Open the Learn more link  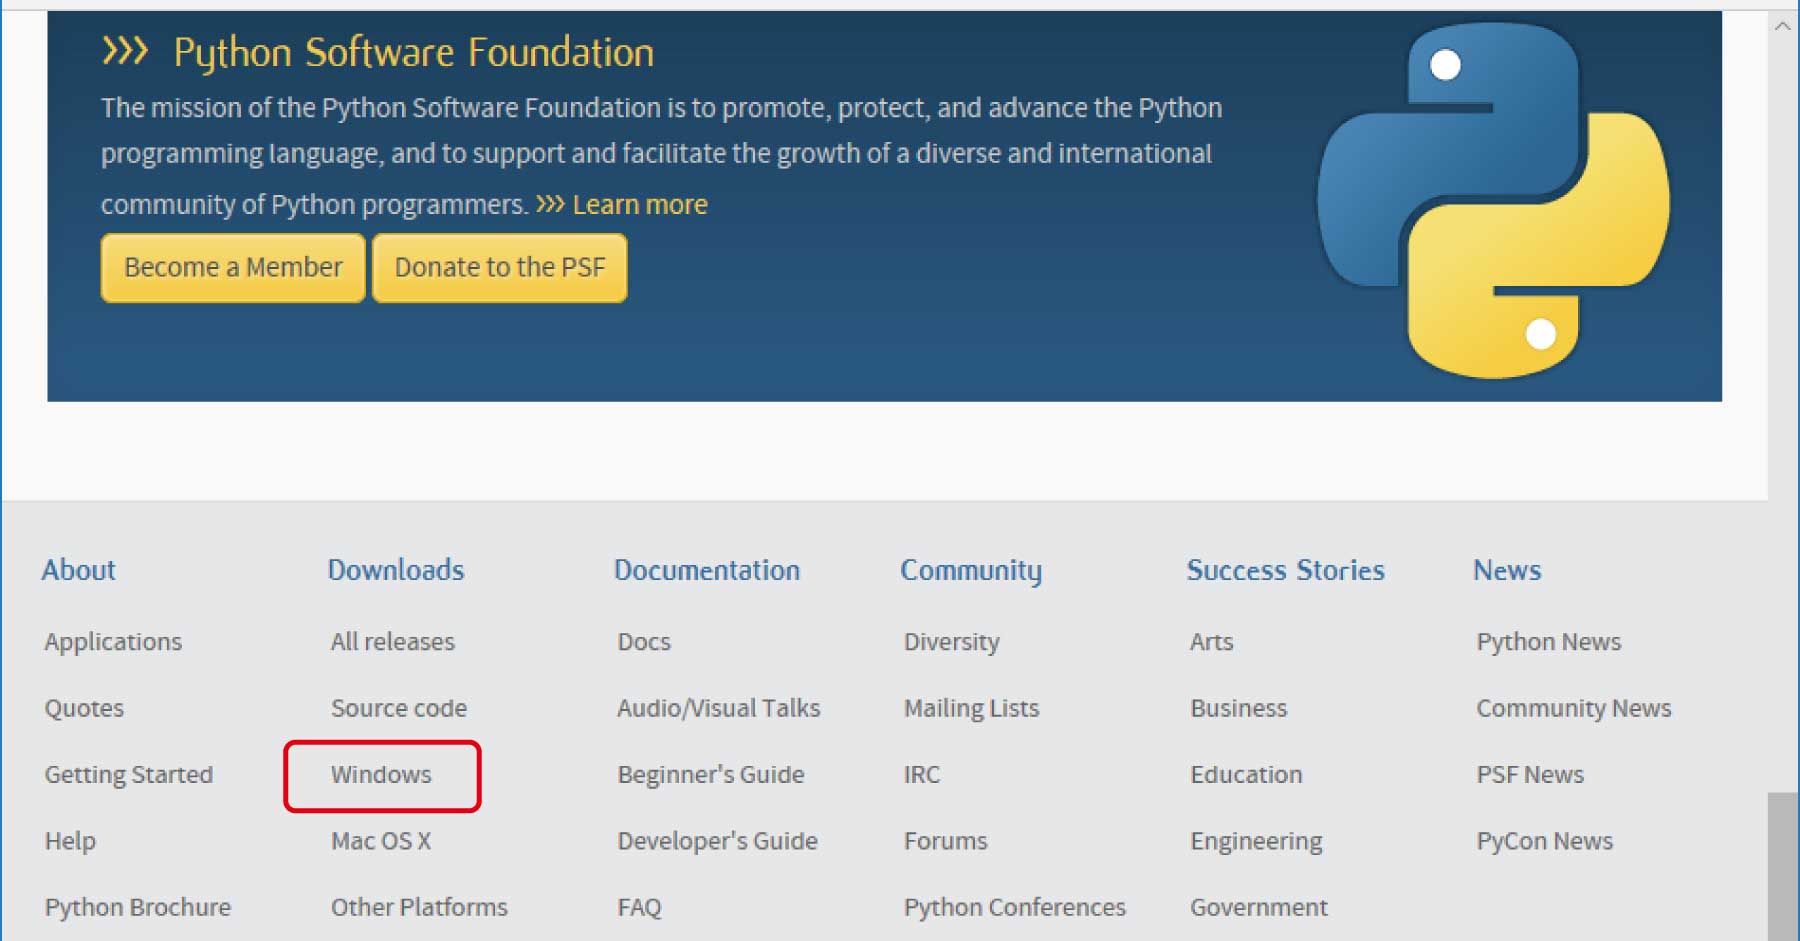tap(640, 205)
